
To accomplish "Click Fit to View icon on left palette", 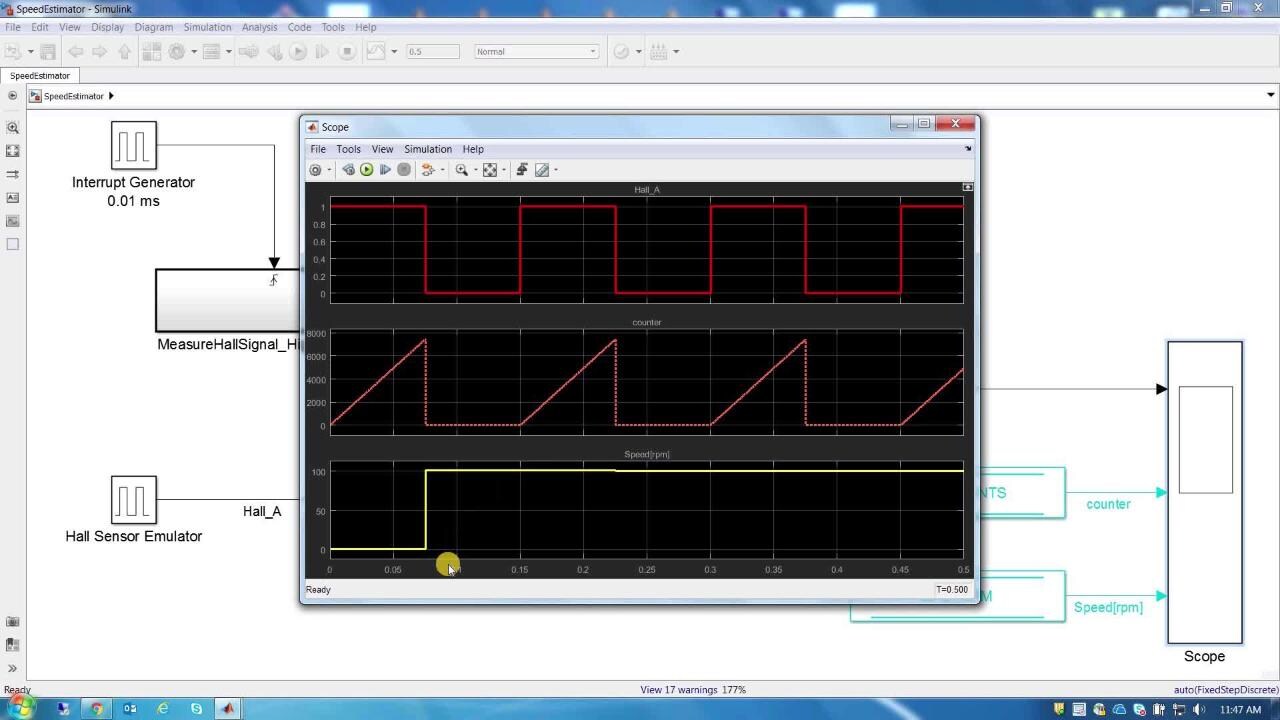I will click(13, 151).
